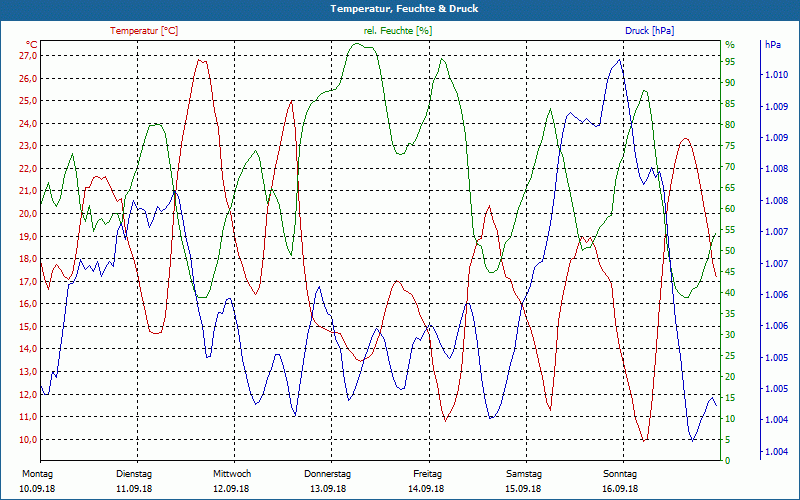The height and width of the screenshot is (500, 800).
Task: Click the chart title "Temperatur, Feuchte & Druck"
Action: pyautogui.click(x=404, y=9)
